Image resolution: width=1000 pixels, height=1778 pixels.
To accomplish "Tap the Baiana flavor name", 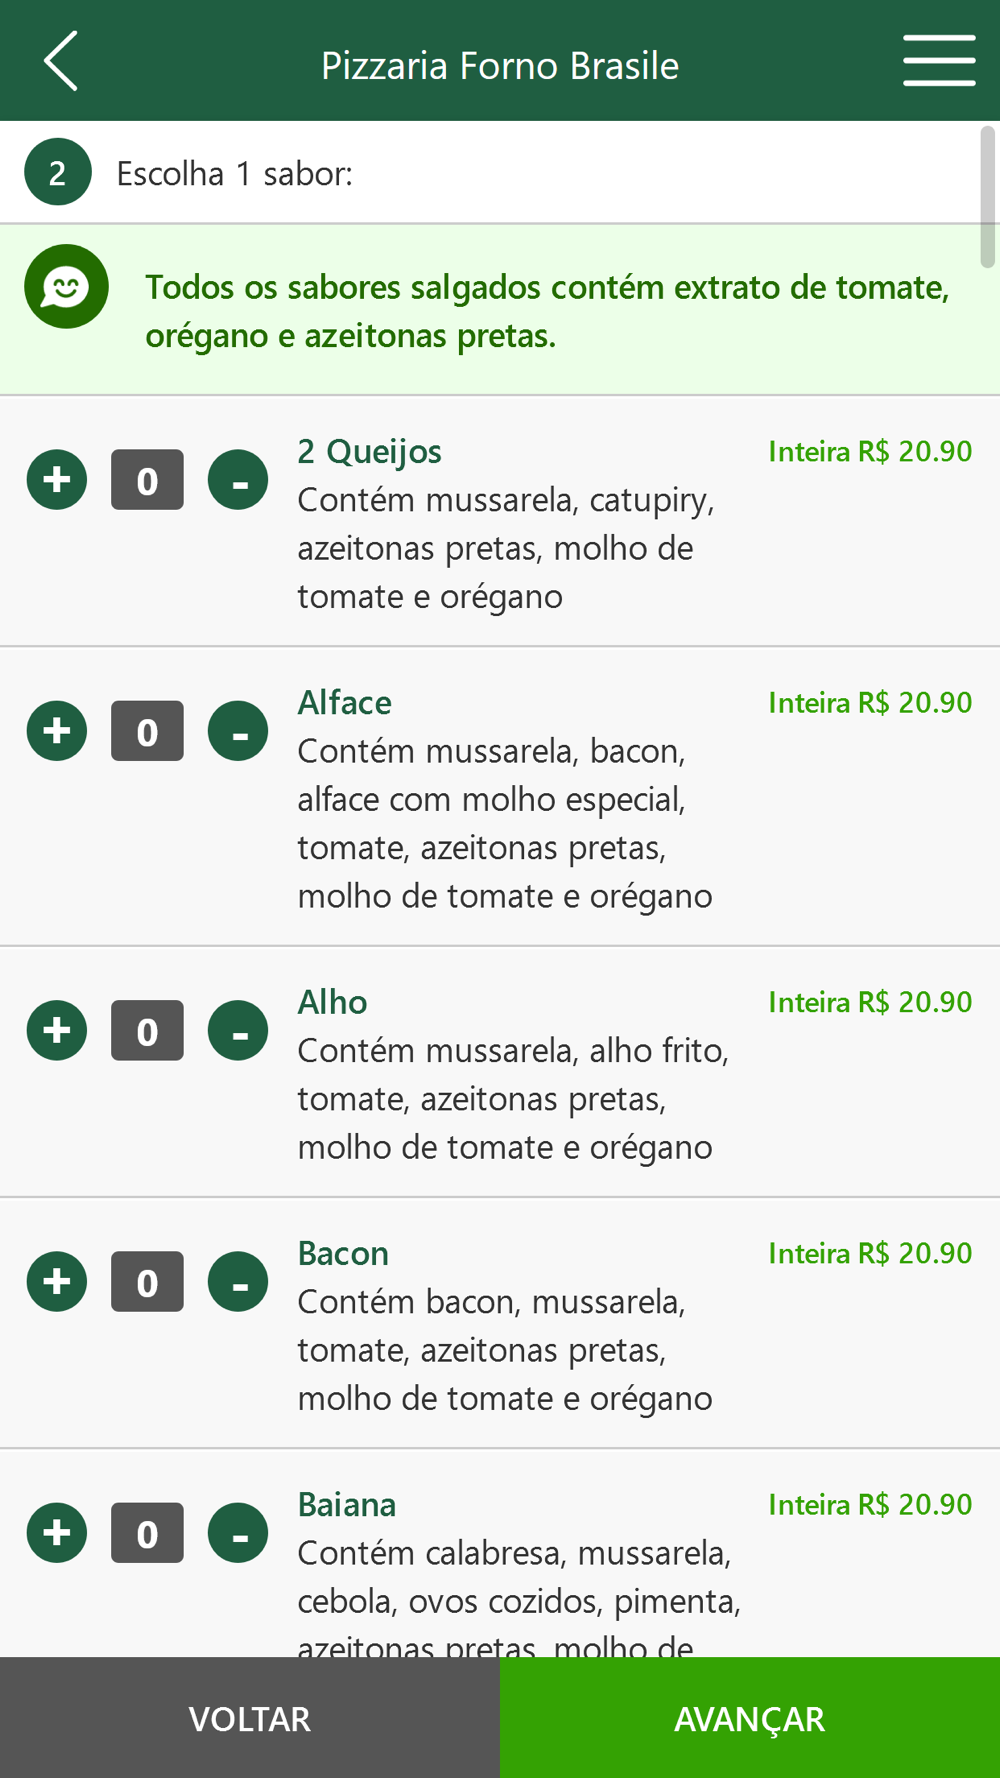I will click(x=347, y=1505).
